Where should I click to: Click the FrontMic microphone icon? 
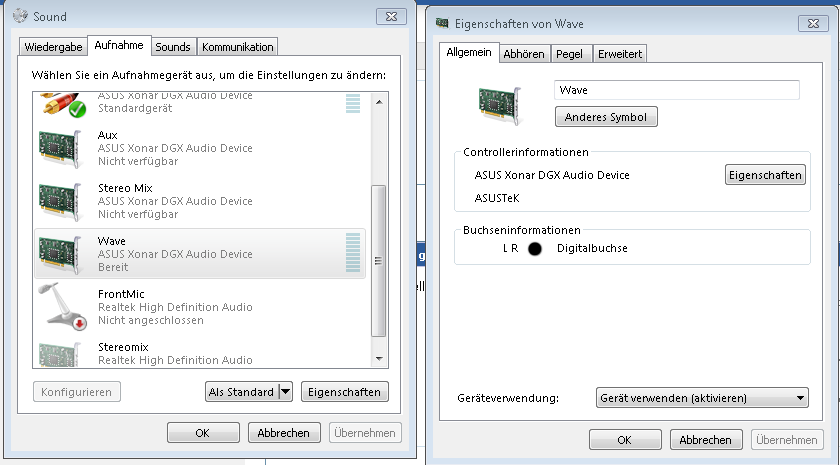63,306
